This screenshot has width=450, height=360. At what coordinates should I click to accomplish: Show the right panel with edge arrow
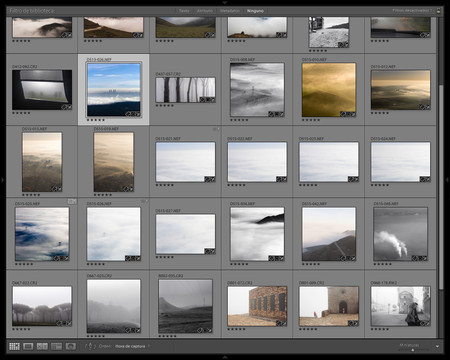point(447,180)
